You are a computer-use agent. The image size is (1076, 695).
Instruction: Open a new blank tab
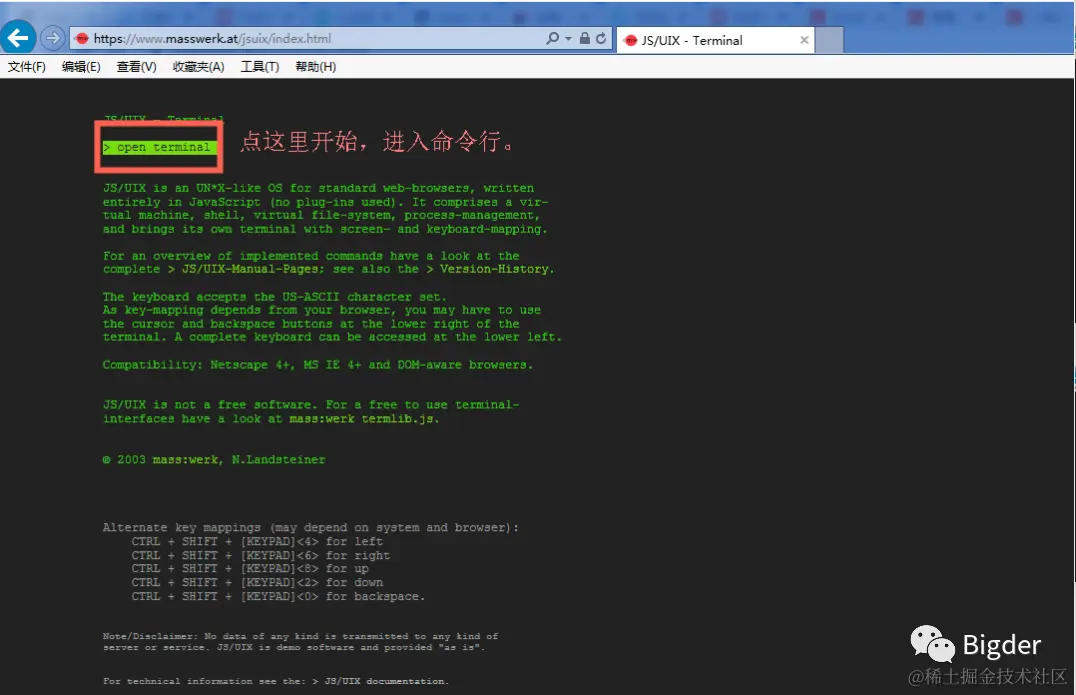829,40
